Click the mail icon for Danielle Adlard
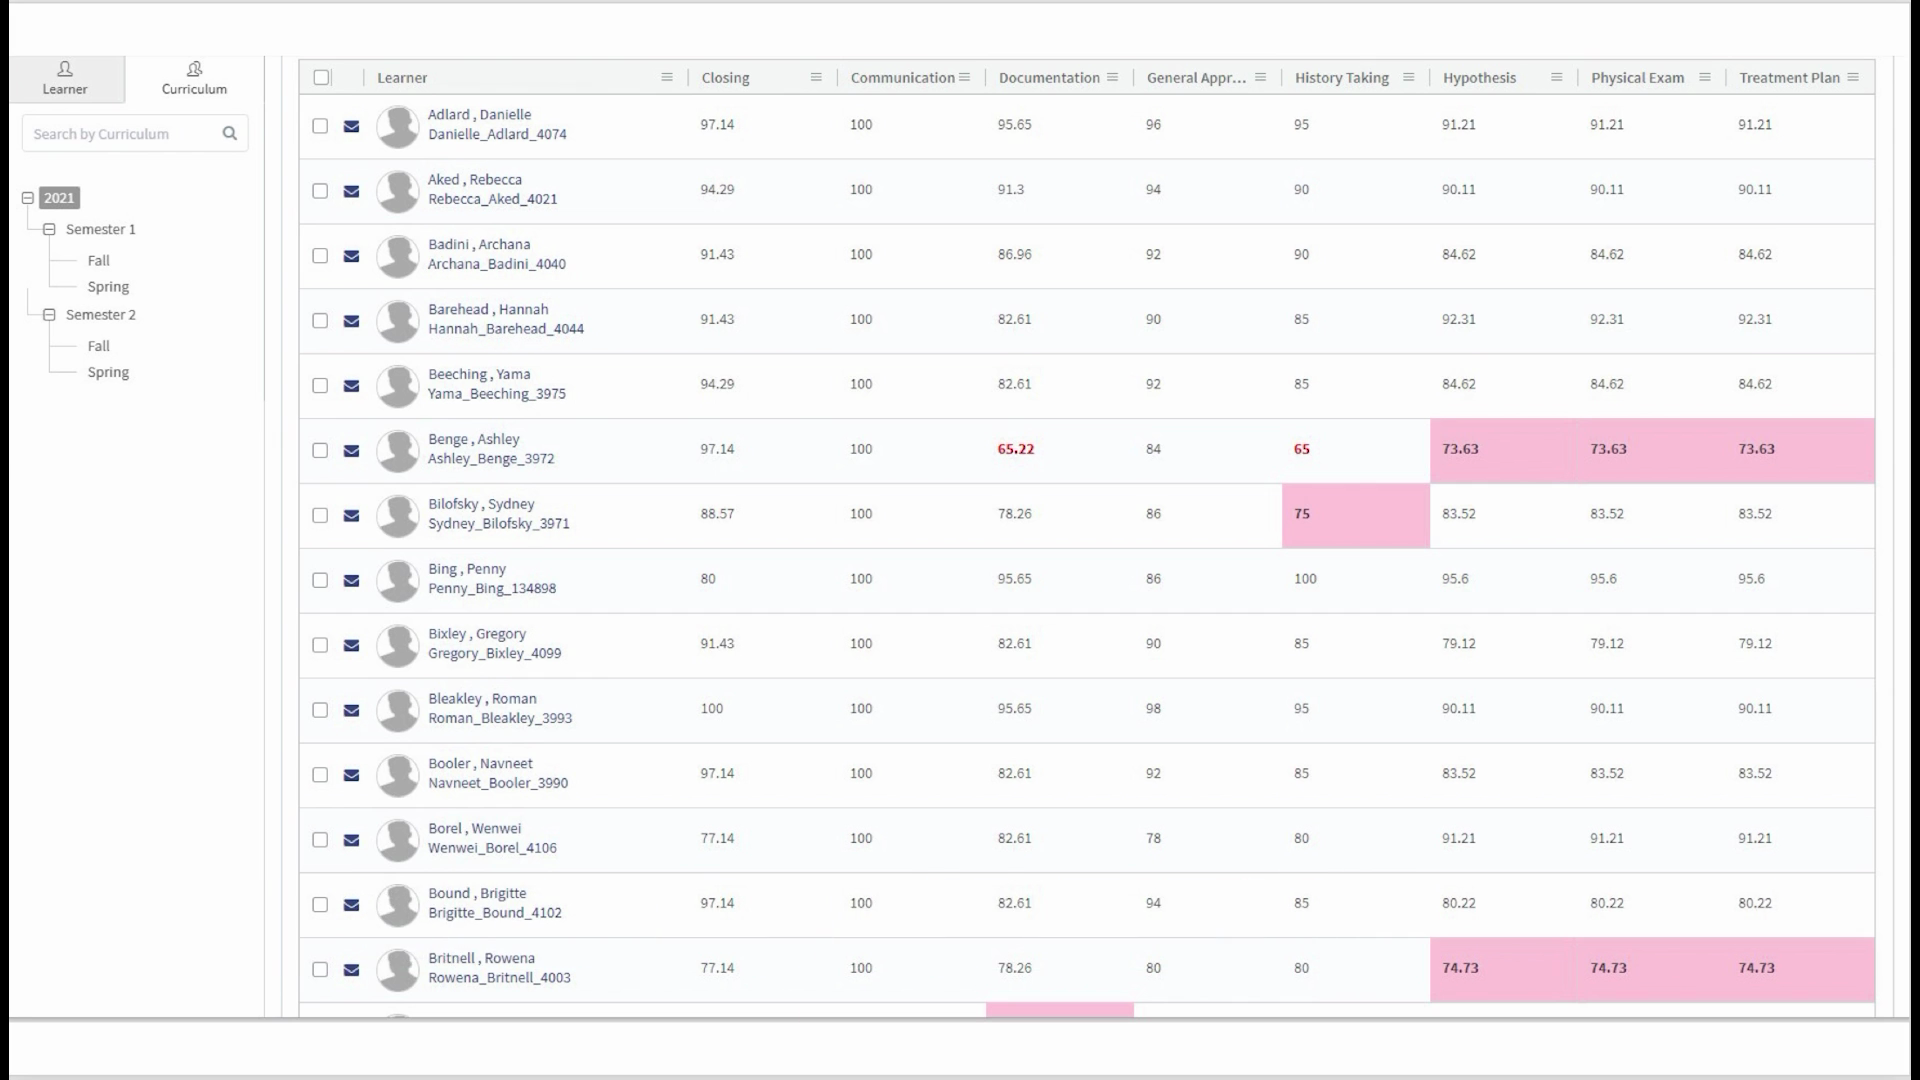The width and height of the screenshot is (1920, 1080). [351, 126]
